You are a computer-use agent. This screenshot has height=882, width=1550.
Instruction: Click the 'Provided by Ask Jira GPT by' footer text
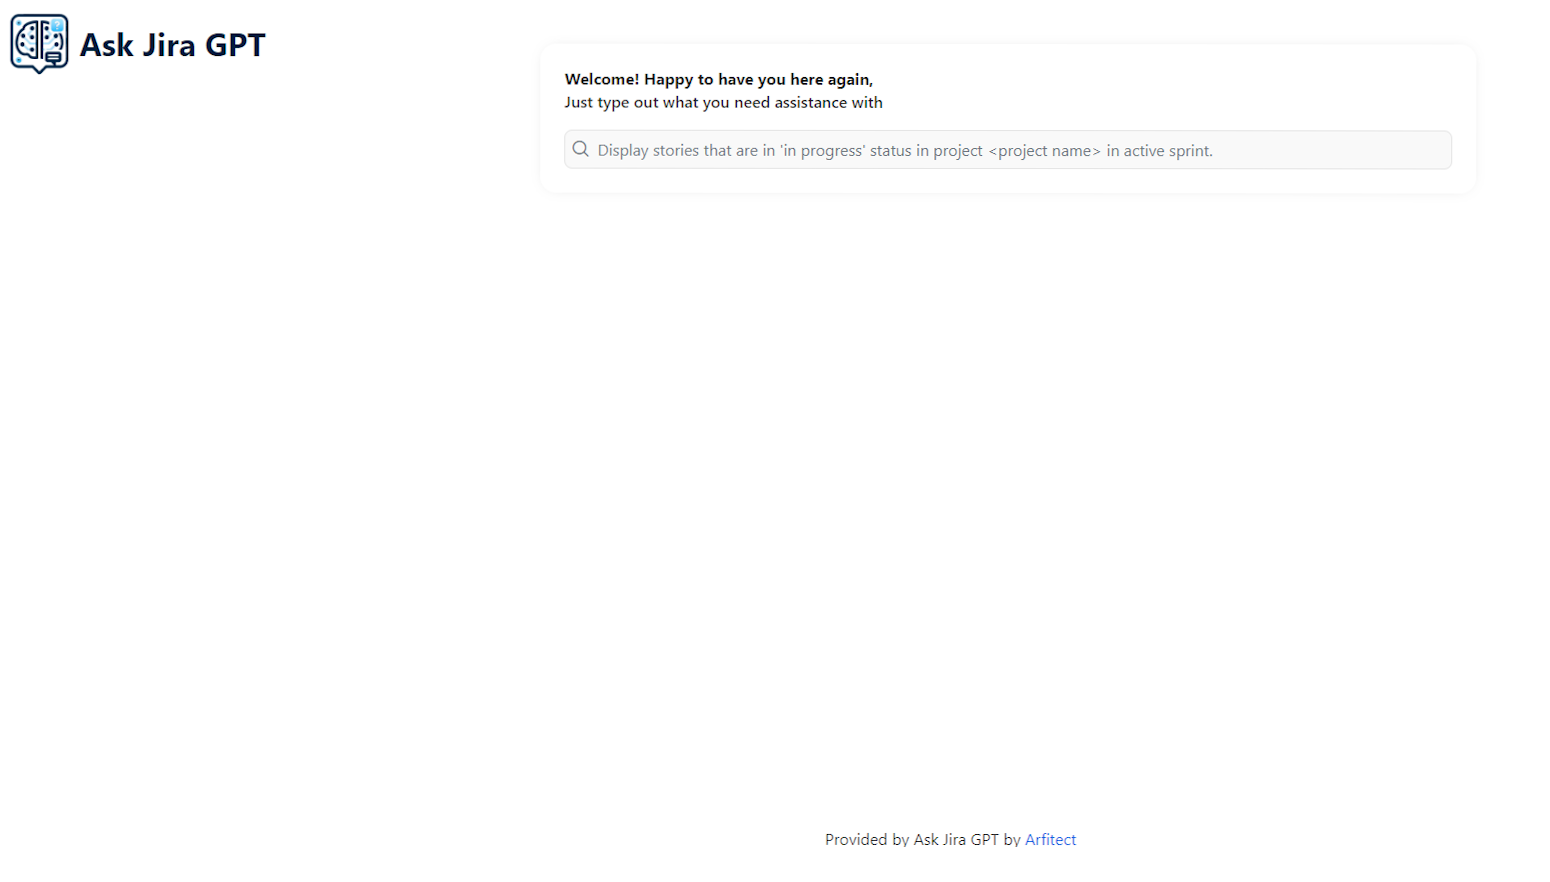(922, 840)
